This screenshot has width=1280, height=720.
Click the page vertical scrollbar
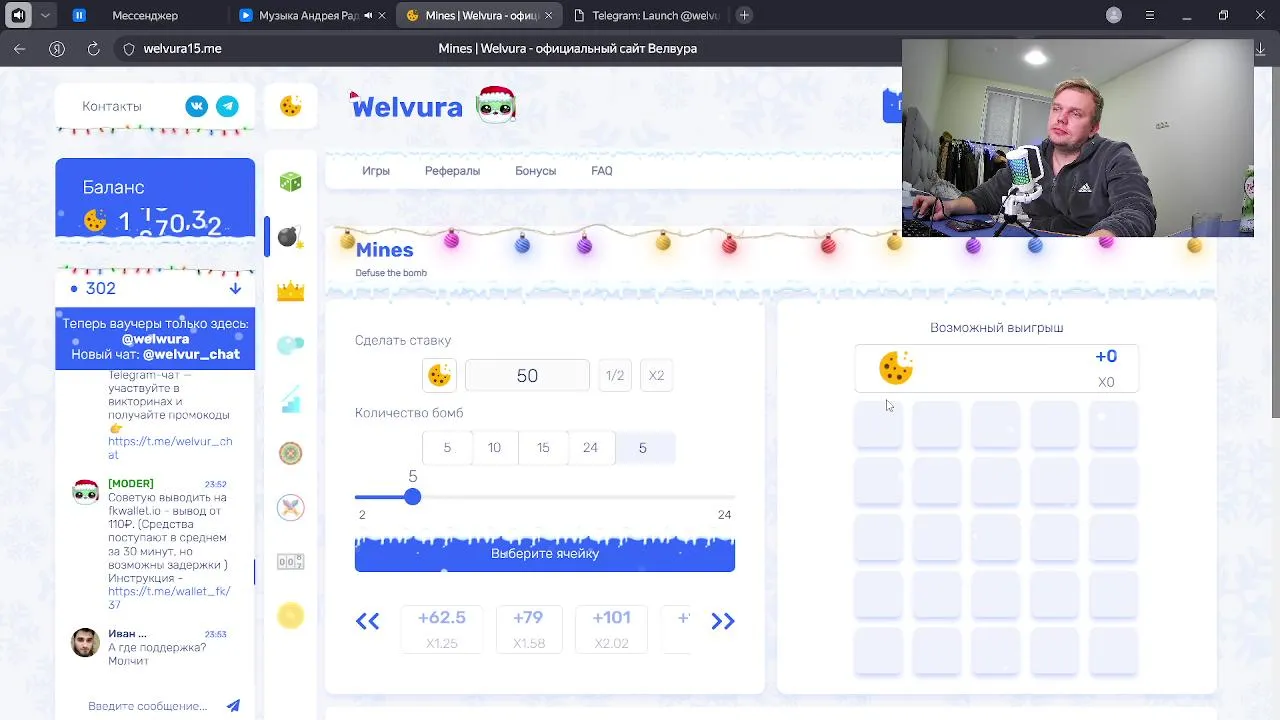tap(1274, 240)
